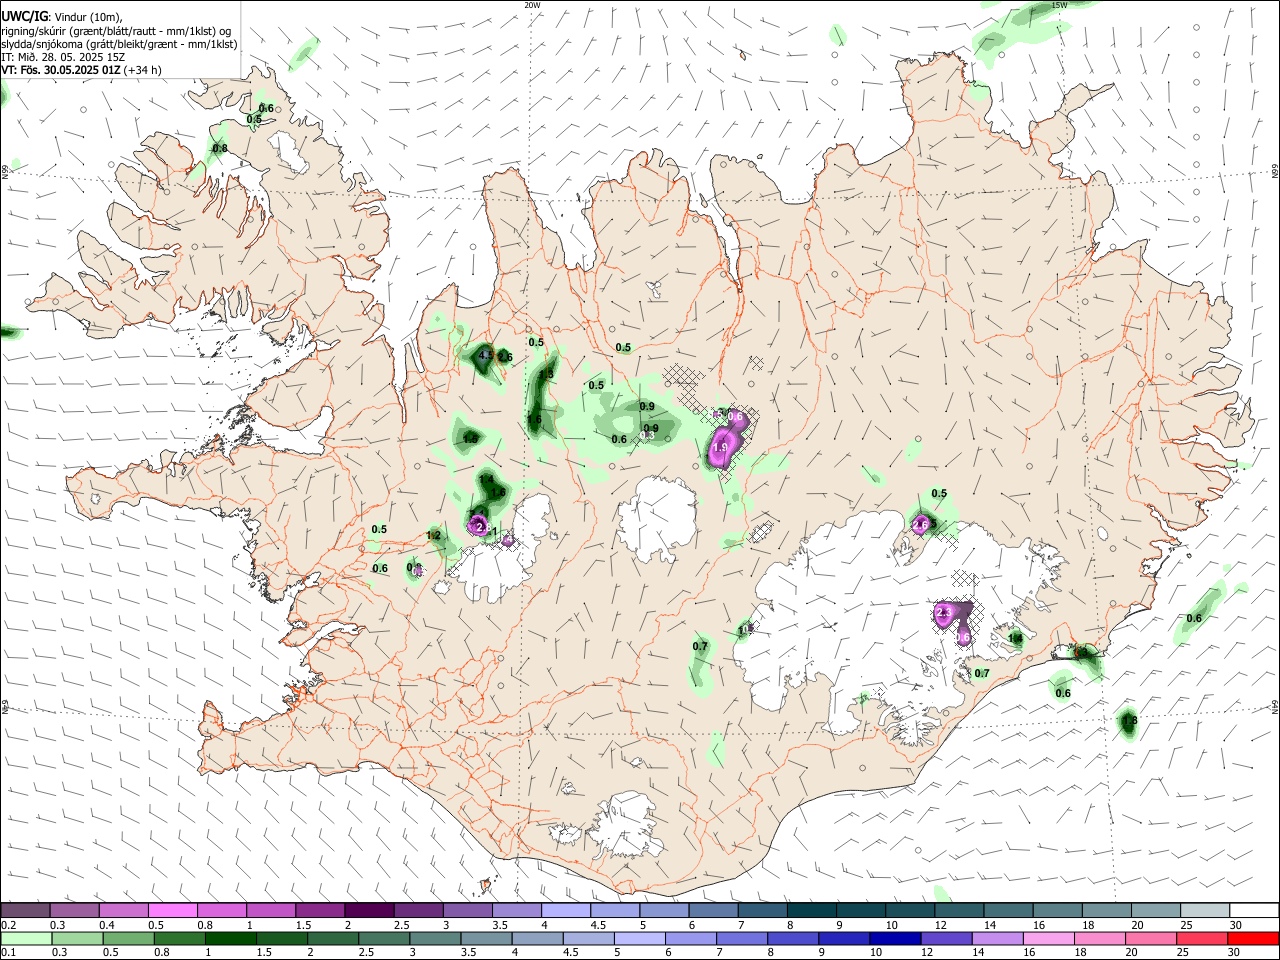The width and height of the screenshot is (1280, 960).
Task: Pick the darkest purple 2–2.5 swatch, upper legend
Action: [x=369, y=910]
